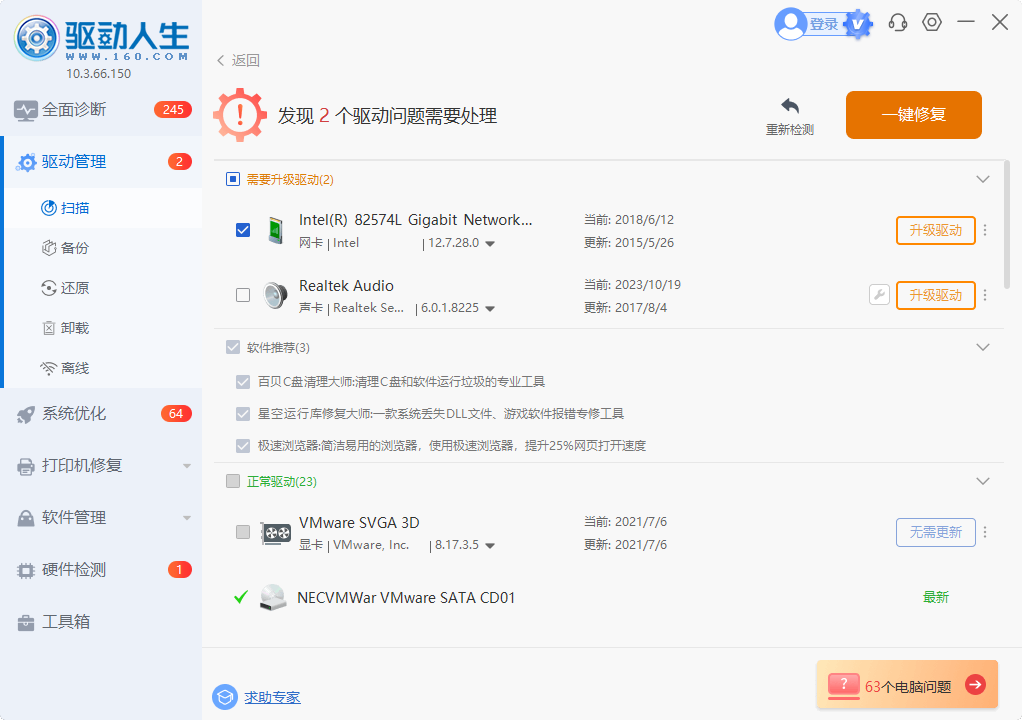The image size is (1022, 720).
Task: Uncheck 极速浏览器 recommendation checkbox
Action: tap(243, 446)
